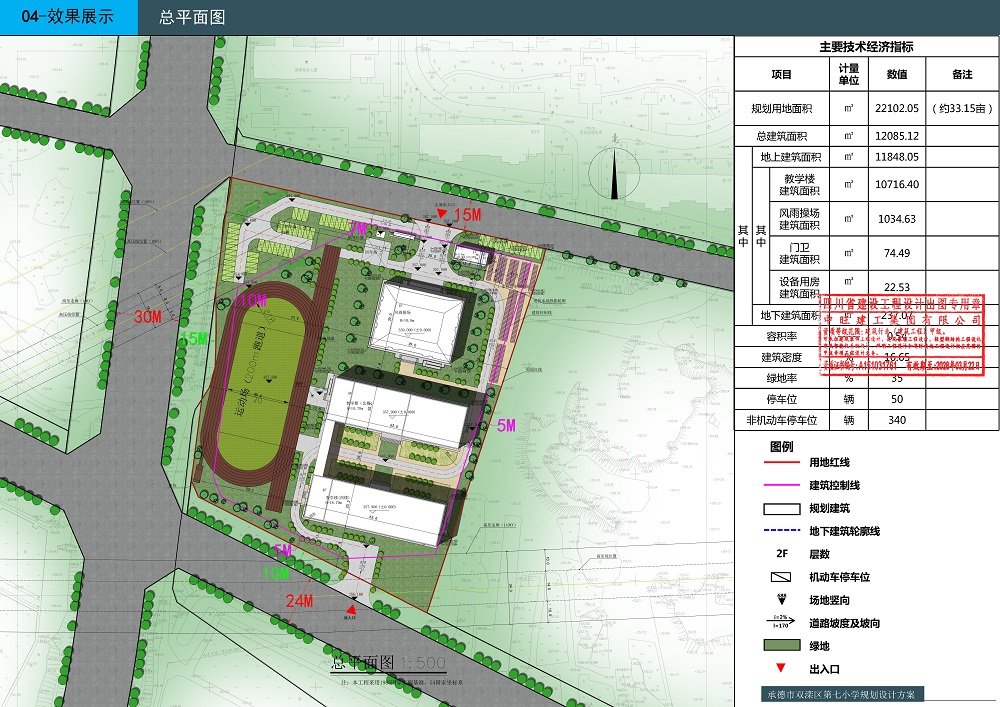This screenshot has height=707, width=1000.
Task: Click the red entrance triangle beside 15M
Action: pos(442,213)
